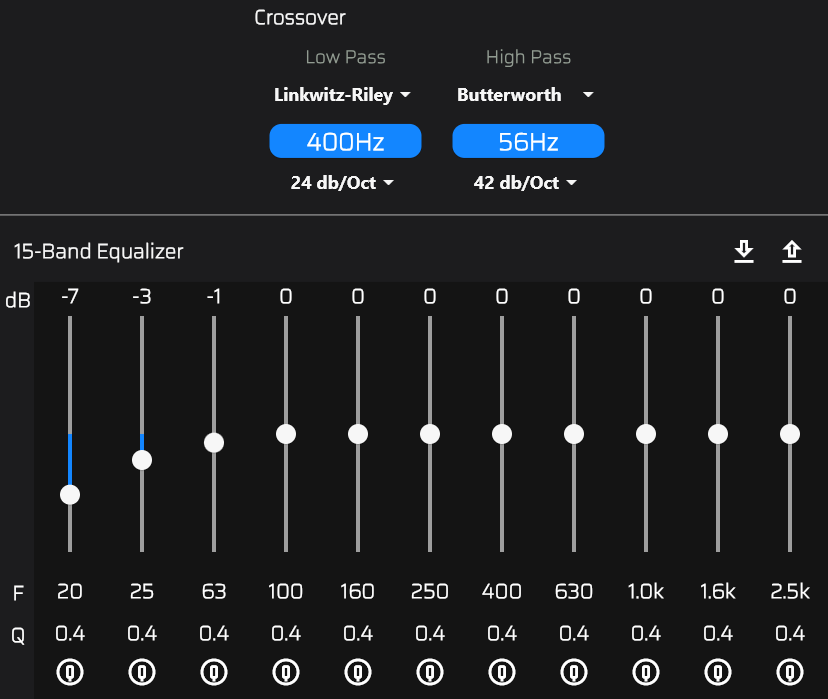Open the Butterworth high pass filter dropdown
The image size is (828, 699).
pos(525,95)
